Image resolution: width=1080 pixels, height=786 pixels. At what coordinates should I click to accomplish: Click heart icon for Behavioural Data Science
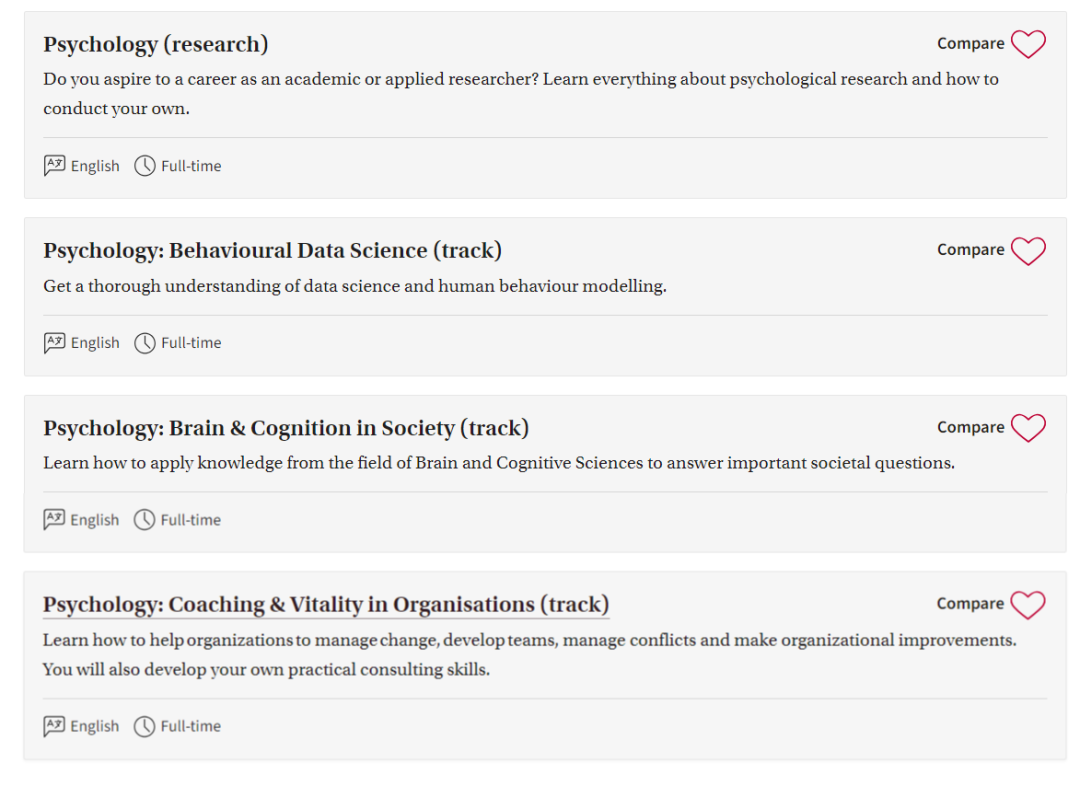(x=1028, y=251)
